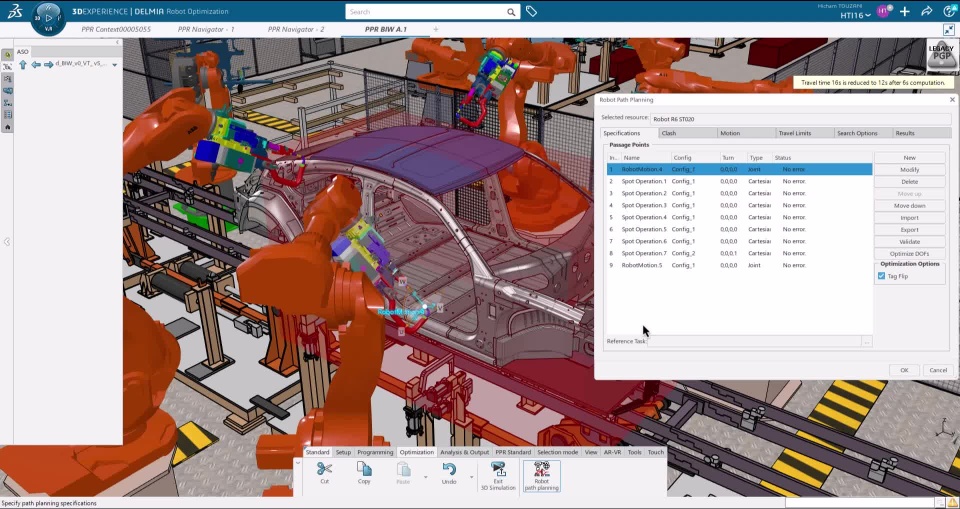This screenshot has height=509, width=960.
Task: Click the search magnifier icon
Action: 511,12
